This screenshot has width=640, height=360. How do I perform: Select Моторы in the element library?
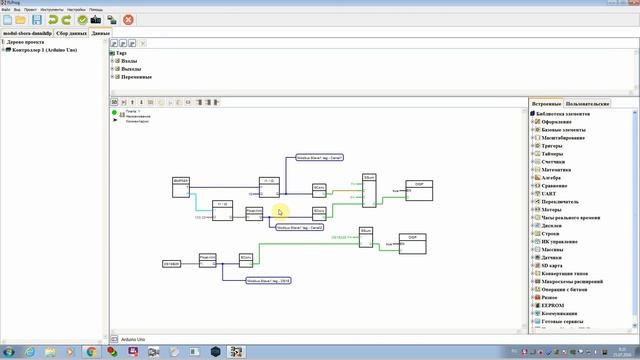tap(551, 210)
